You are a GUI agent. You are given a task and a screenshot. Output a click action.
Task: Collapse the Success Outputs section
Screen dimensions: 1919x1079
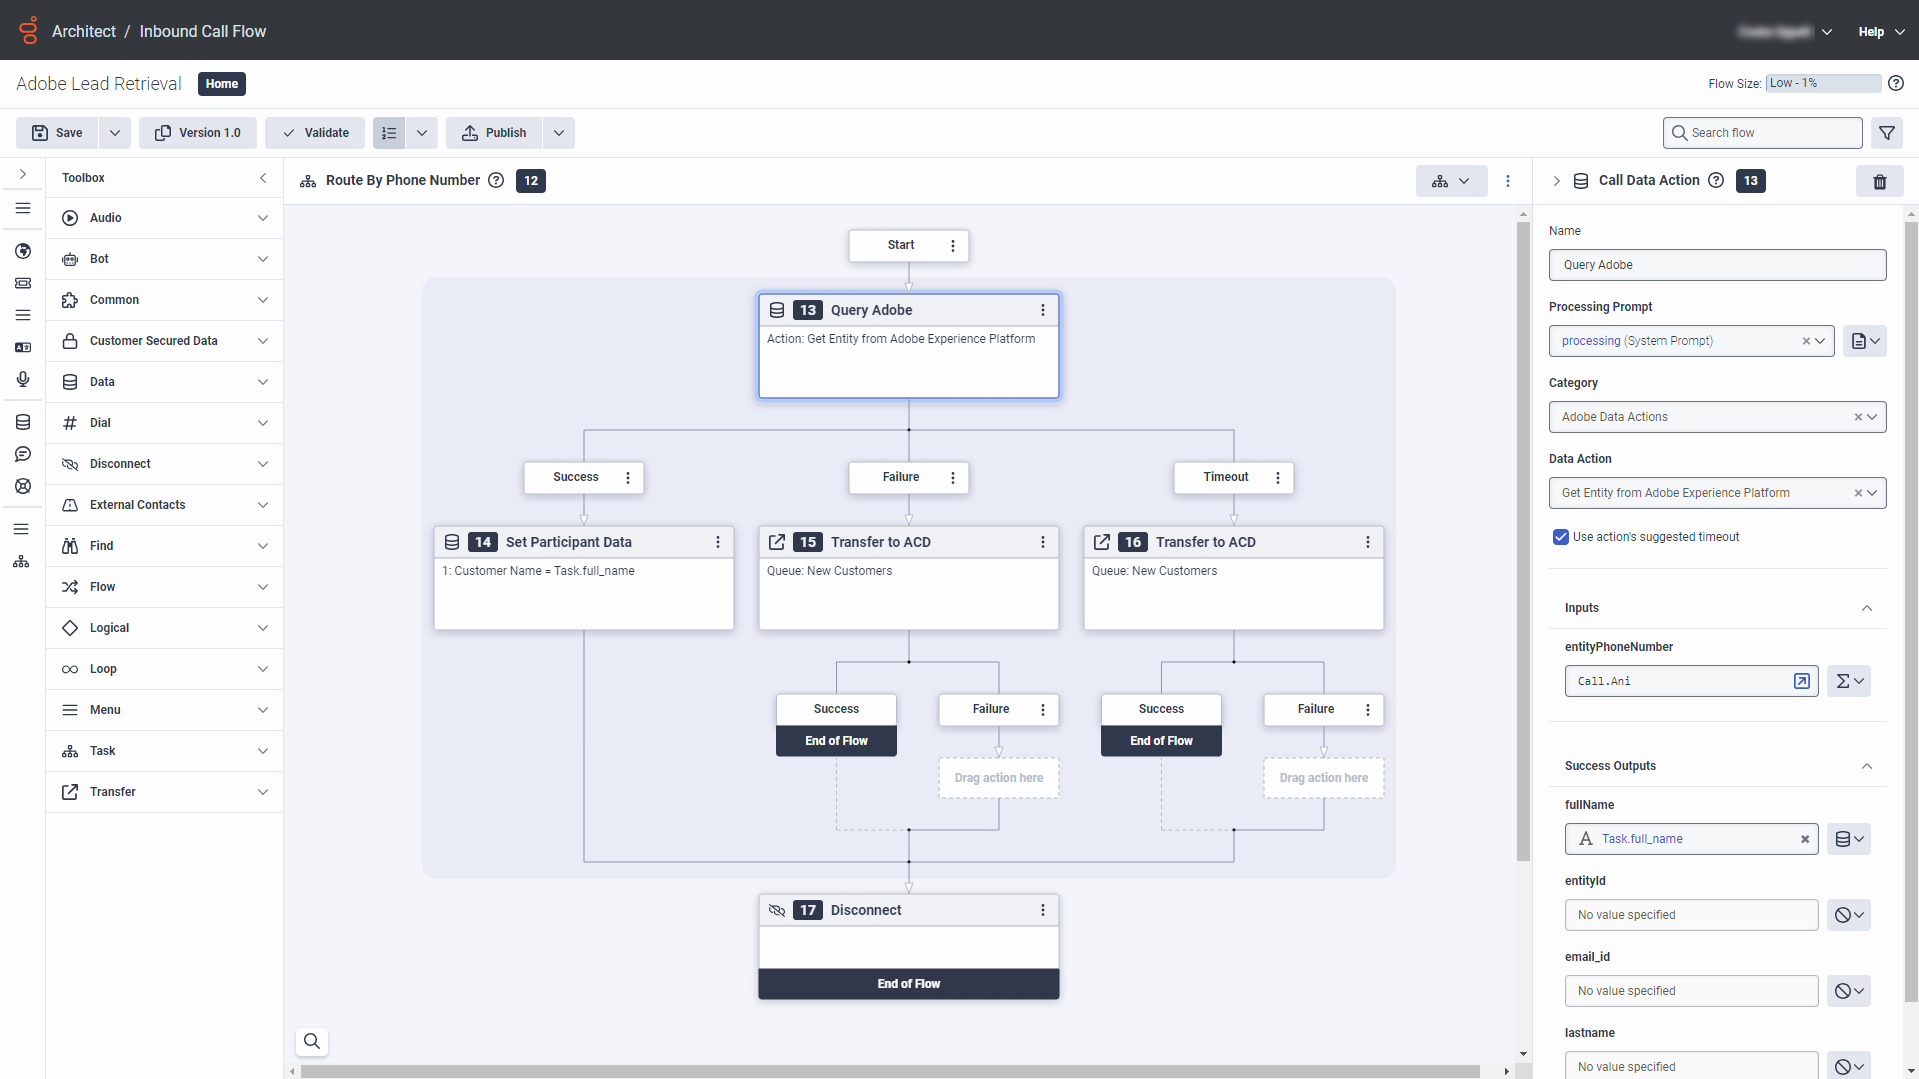pyautogui.click(x=1866, y=766)
